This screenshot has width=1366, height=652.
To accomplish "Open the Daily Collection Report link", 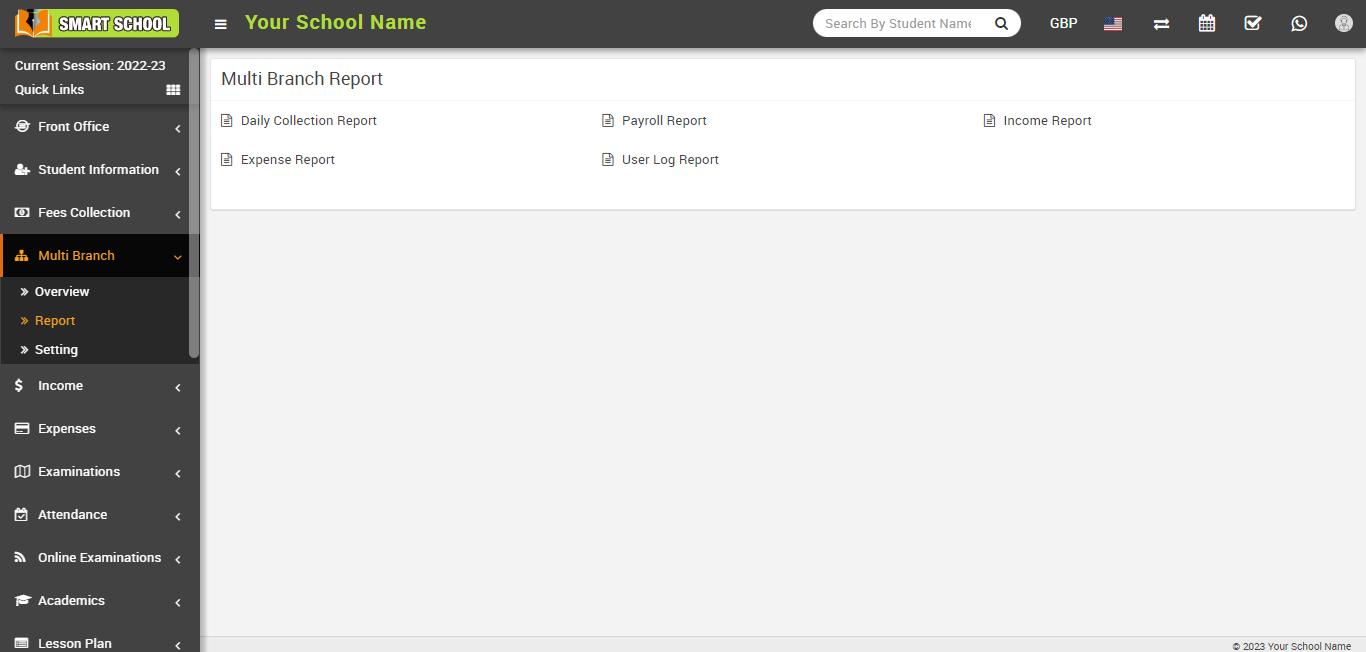I will (x=308, y=121).
